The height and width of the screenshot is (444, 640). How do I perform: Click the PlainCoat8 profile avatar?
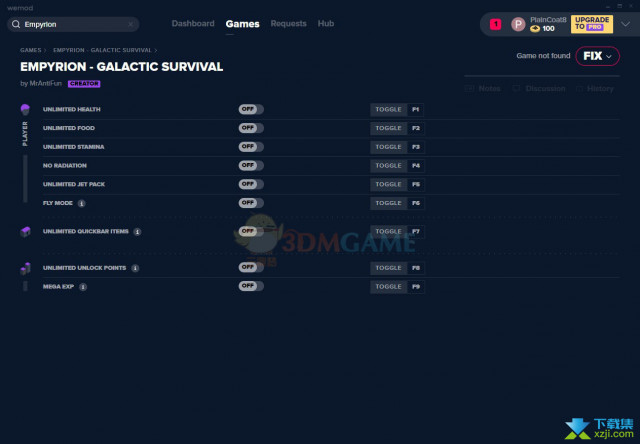518,24
